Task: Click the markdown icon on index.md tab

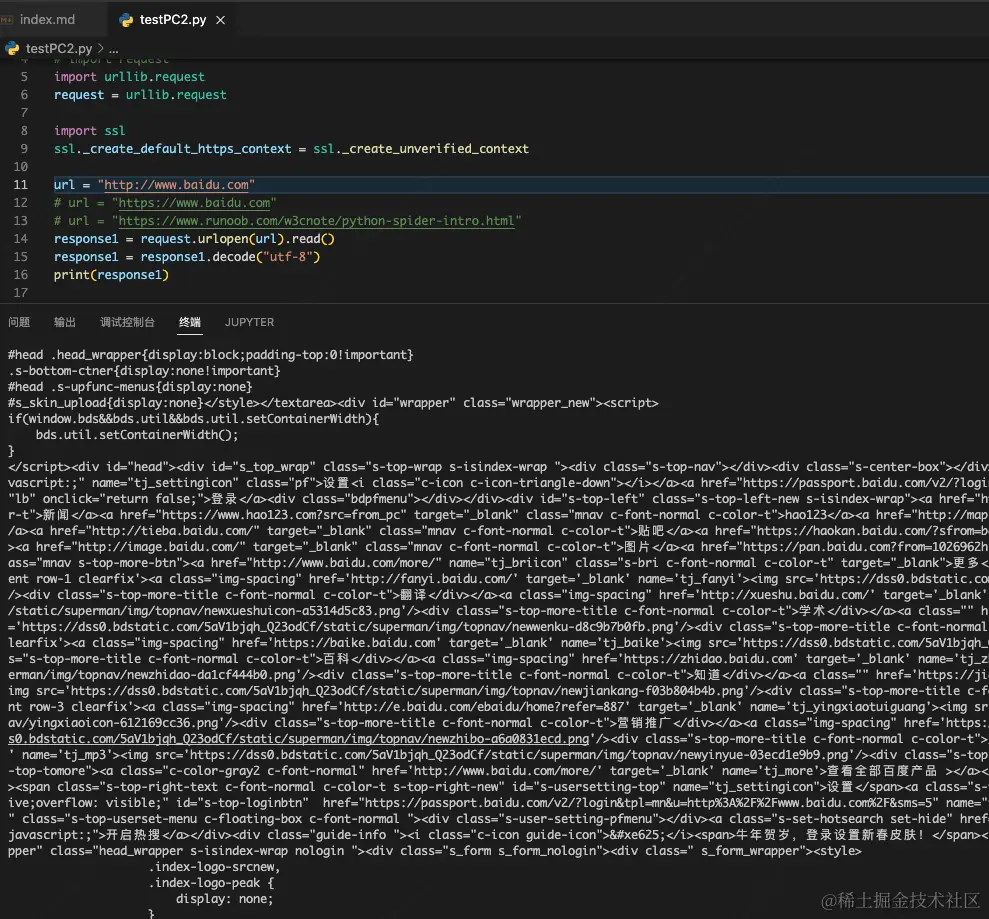Action: (7, 20)
